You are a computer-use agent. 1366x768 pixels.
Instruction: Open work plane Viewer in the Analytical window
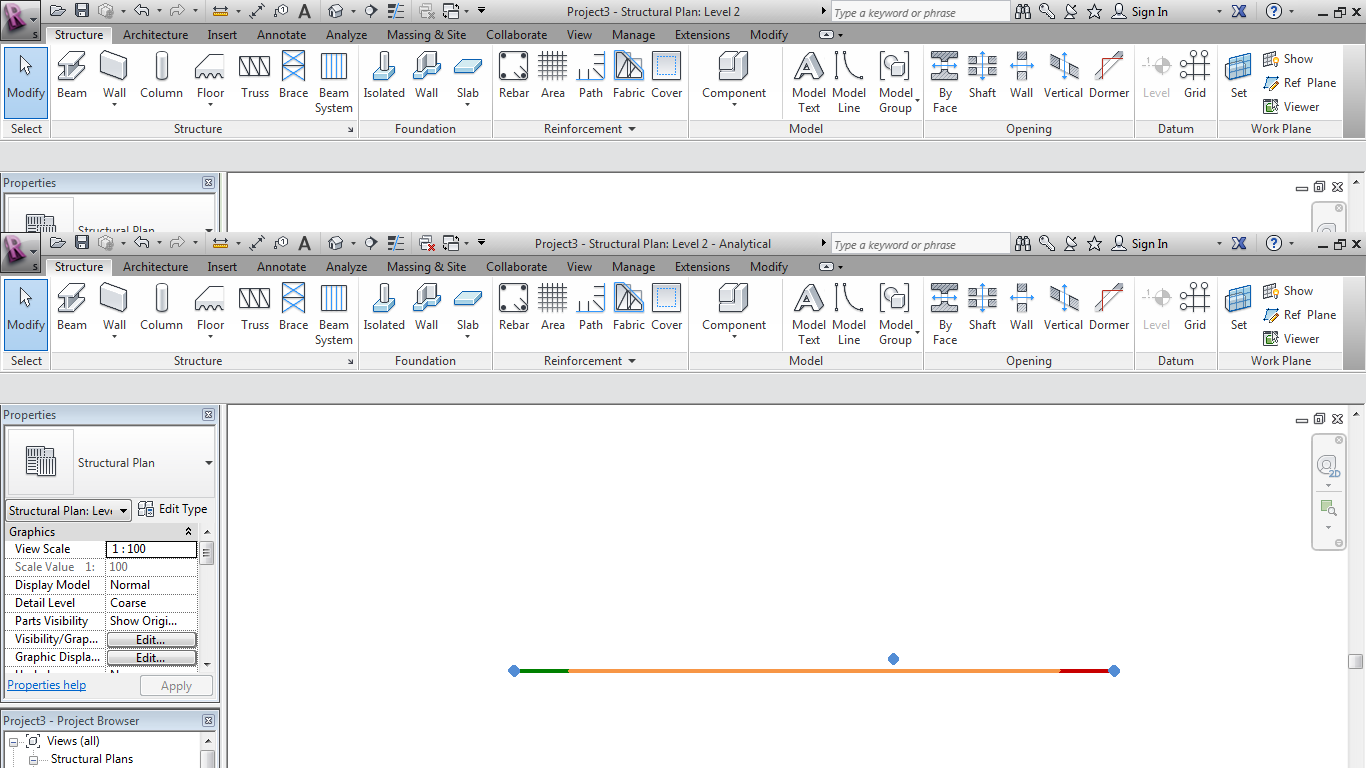point(1291,339)
